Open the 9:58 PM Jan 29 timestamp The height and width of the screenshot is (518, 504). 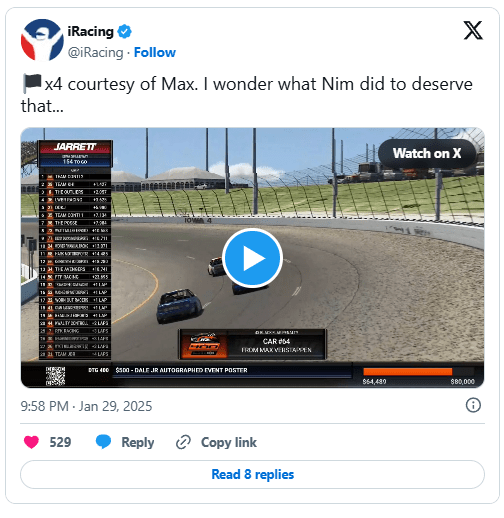pos(86,406)
